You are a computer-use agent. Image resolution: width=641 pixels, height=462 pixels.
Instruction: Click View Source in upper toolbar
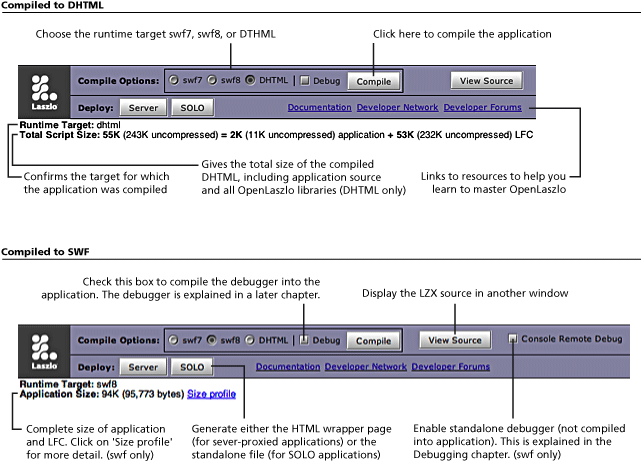click(486, 81)
